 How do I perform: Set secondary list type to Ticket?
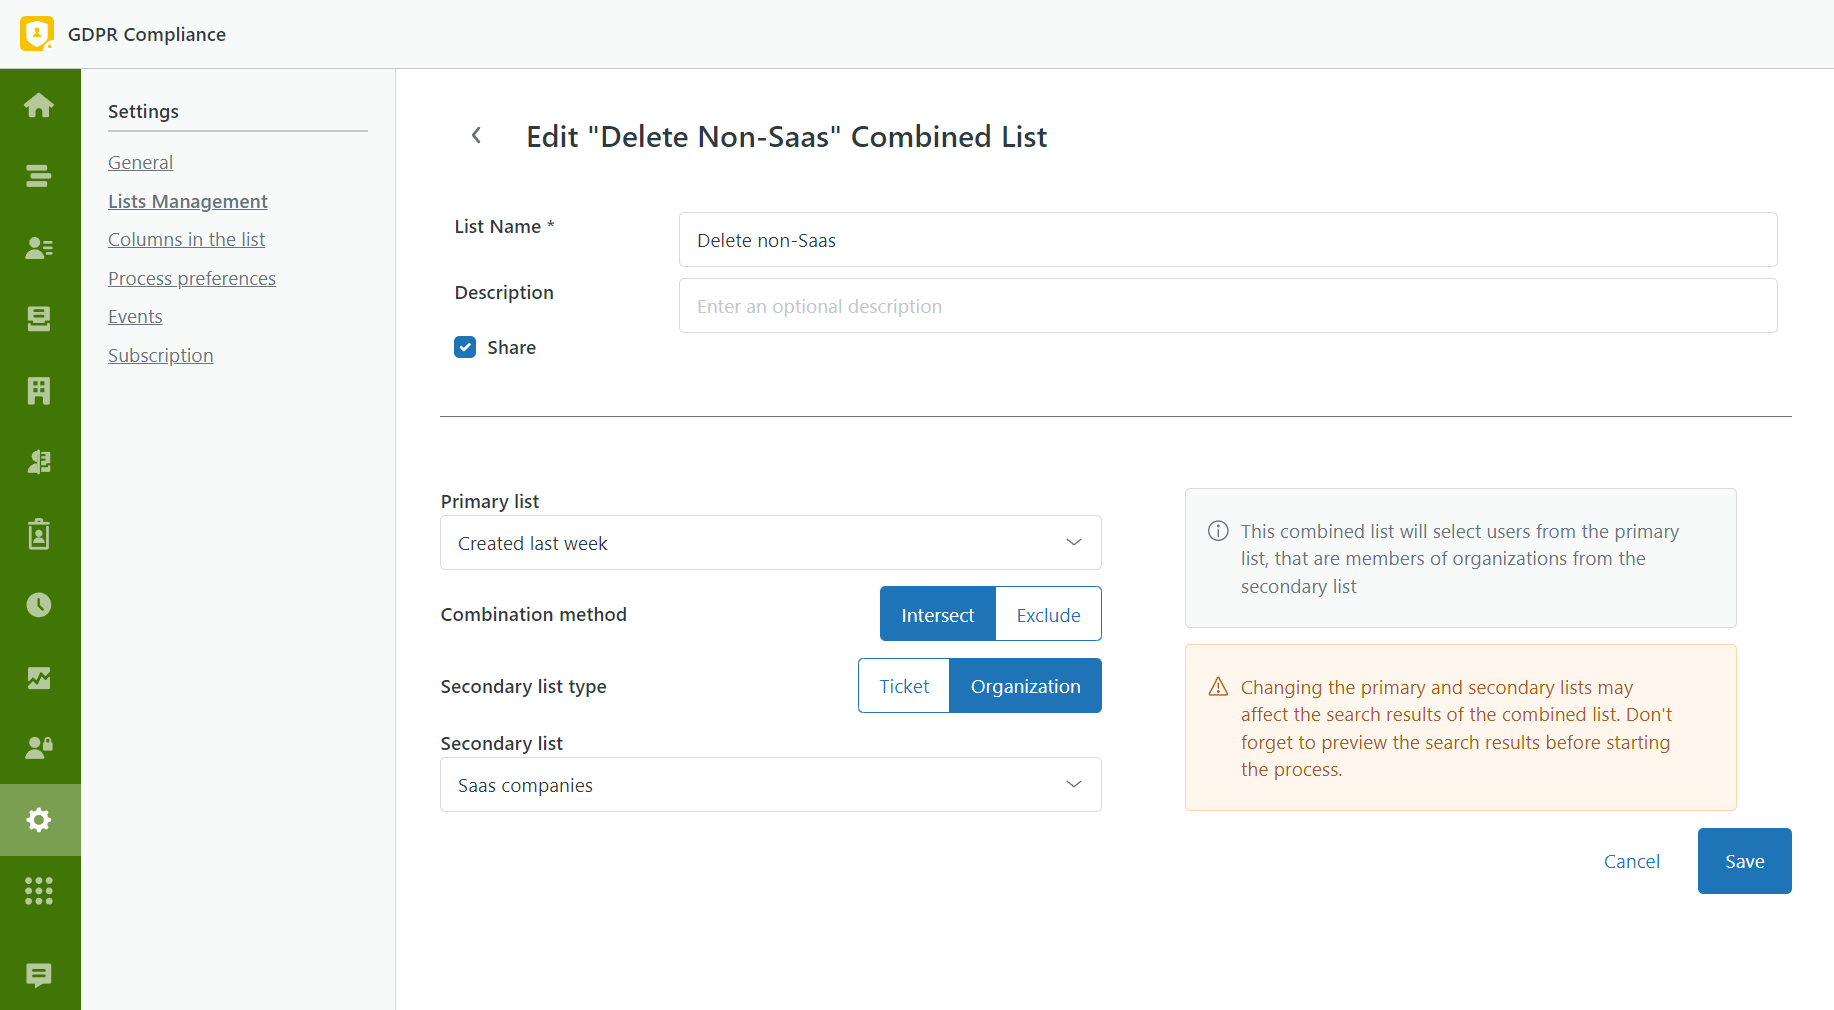pos(903,686)
